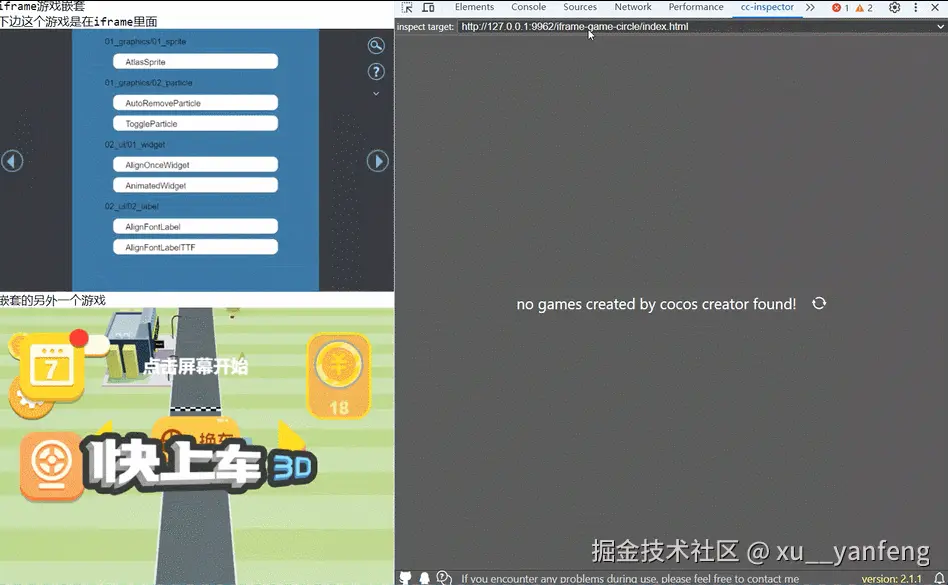The image size is (948, 585).
Task: Click the 快上车 3D game logo
Action: coord(200,464)
